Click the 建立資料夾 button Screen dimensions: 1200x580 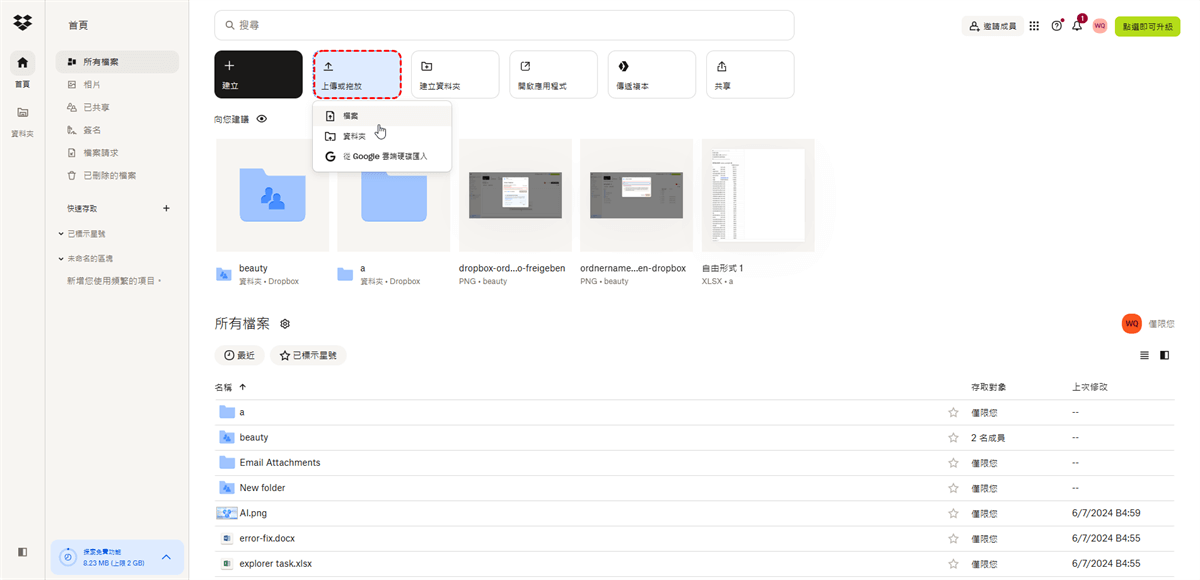click(455, 75)
